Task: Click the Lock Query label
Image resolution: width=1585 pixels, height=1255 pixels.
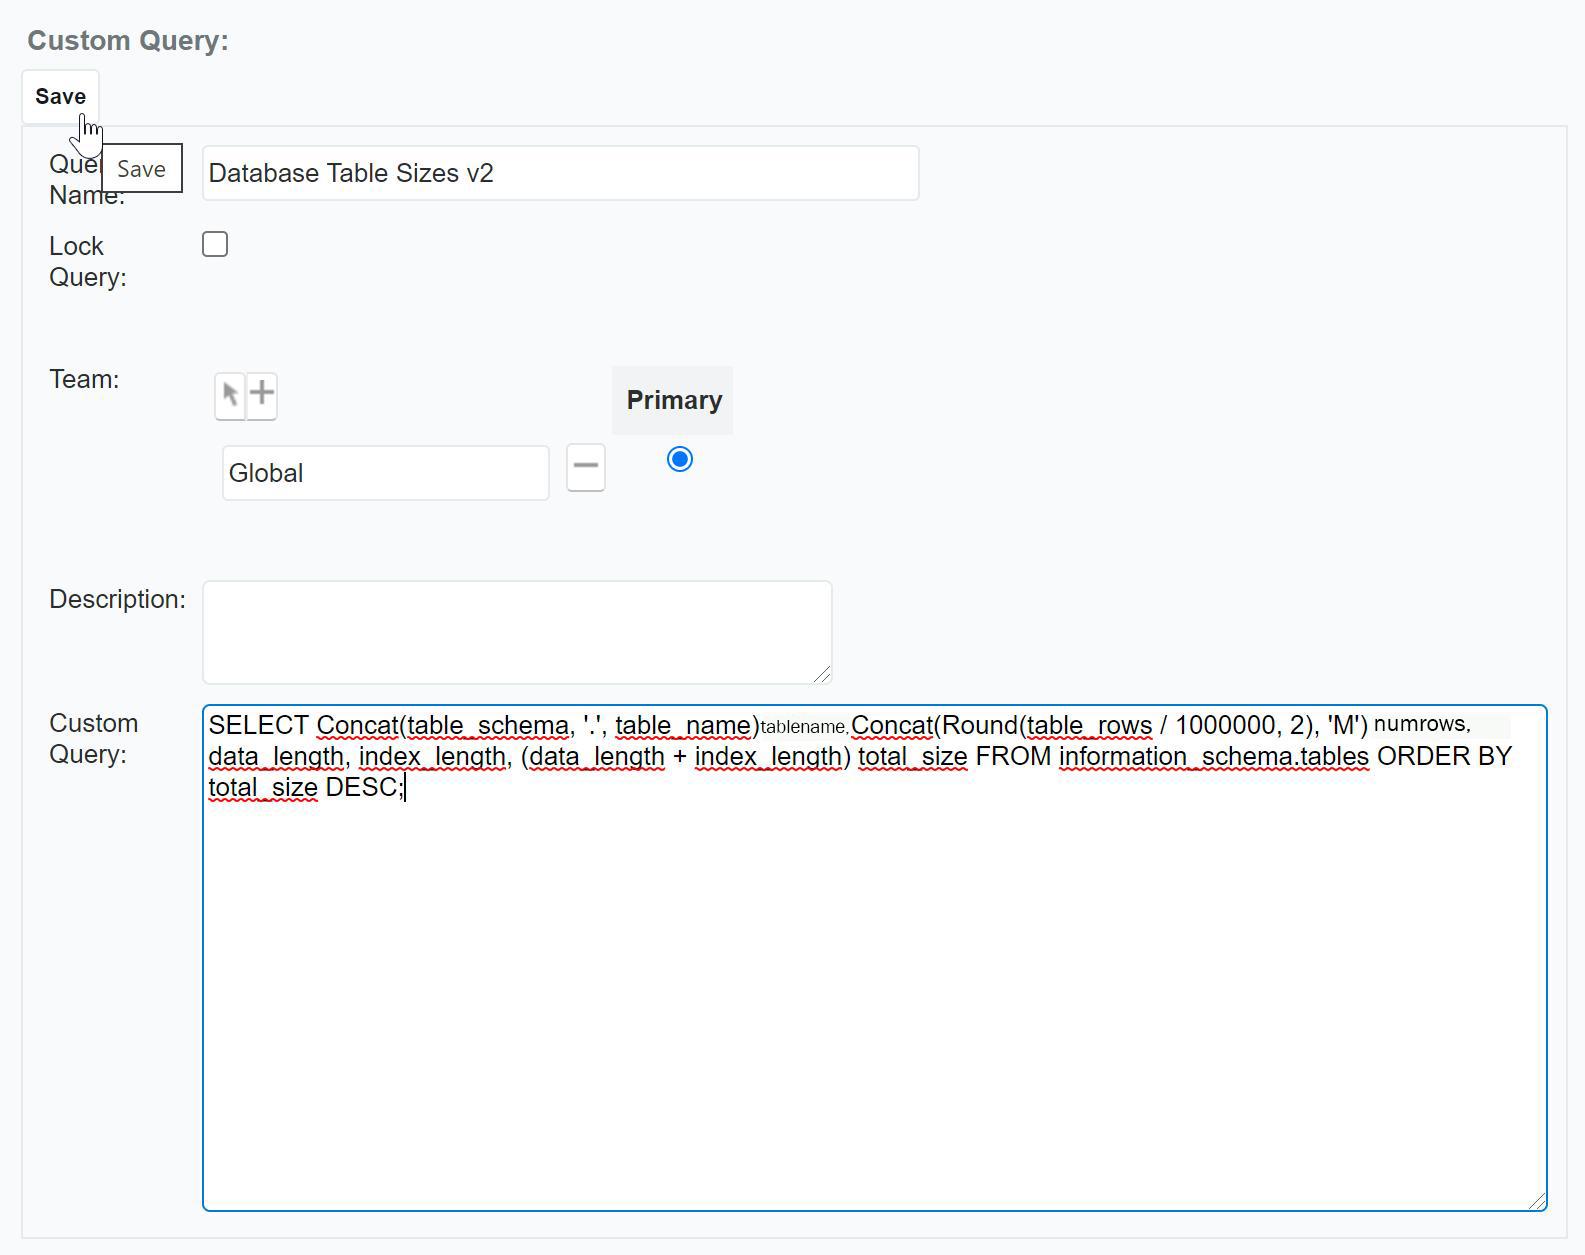Action: (87, 261)
